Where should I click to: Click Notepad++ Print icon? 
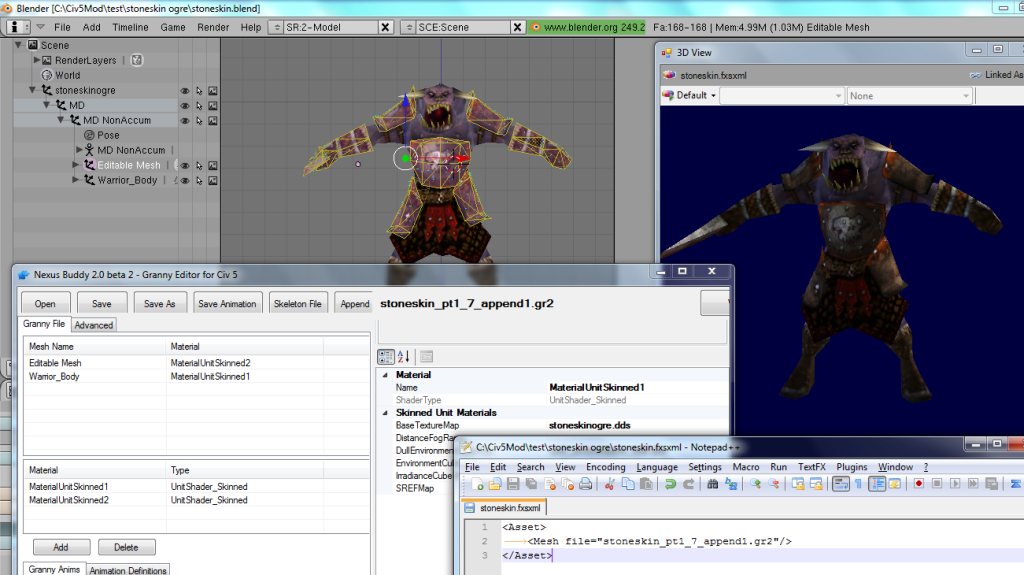(x=586, y=484)
